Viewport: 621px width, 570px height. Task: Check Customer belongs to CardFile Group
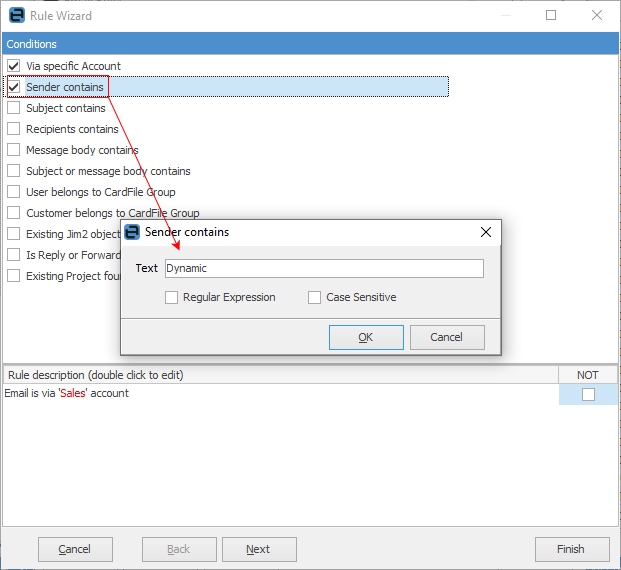pyautogui.click(x=13, y=213)
